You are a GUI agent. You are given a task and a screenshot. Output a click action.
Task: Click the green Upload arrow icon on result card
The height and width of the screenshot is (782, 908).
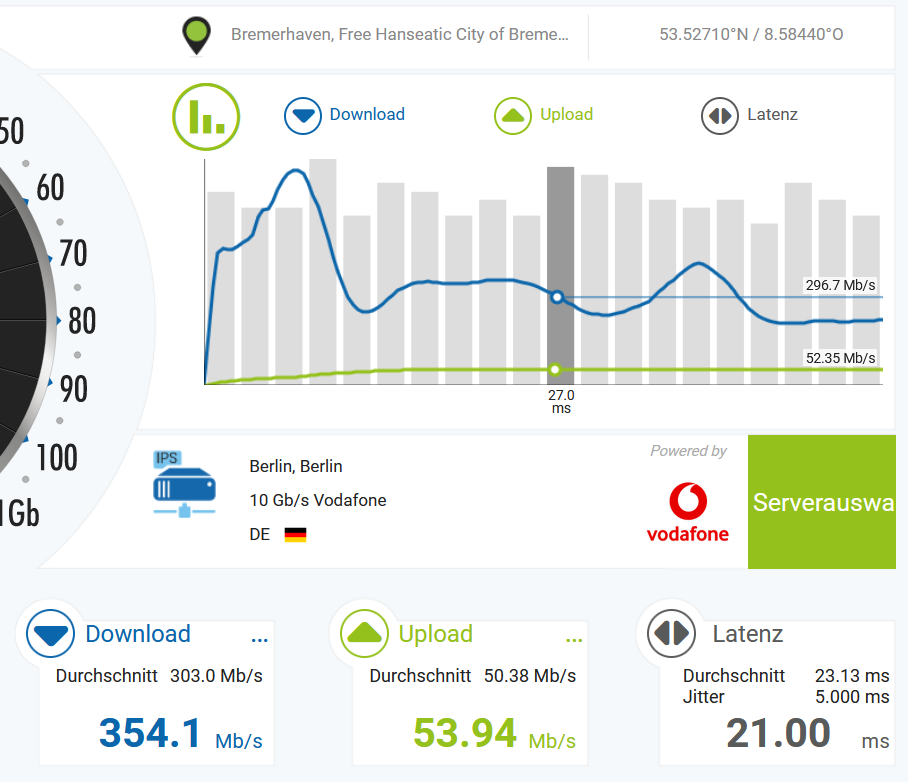click(x=364, y=634)
